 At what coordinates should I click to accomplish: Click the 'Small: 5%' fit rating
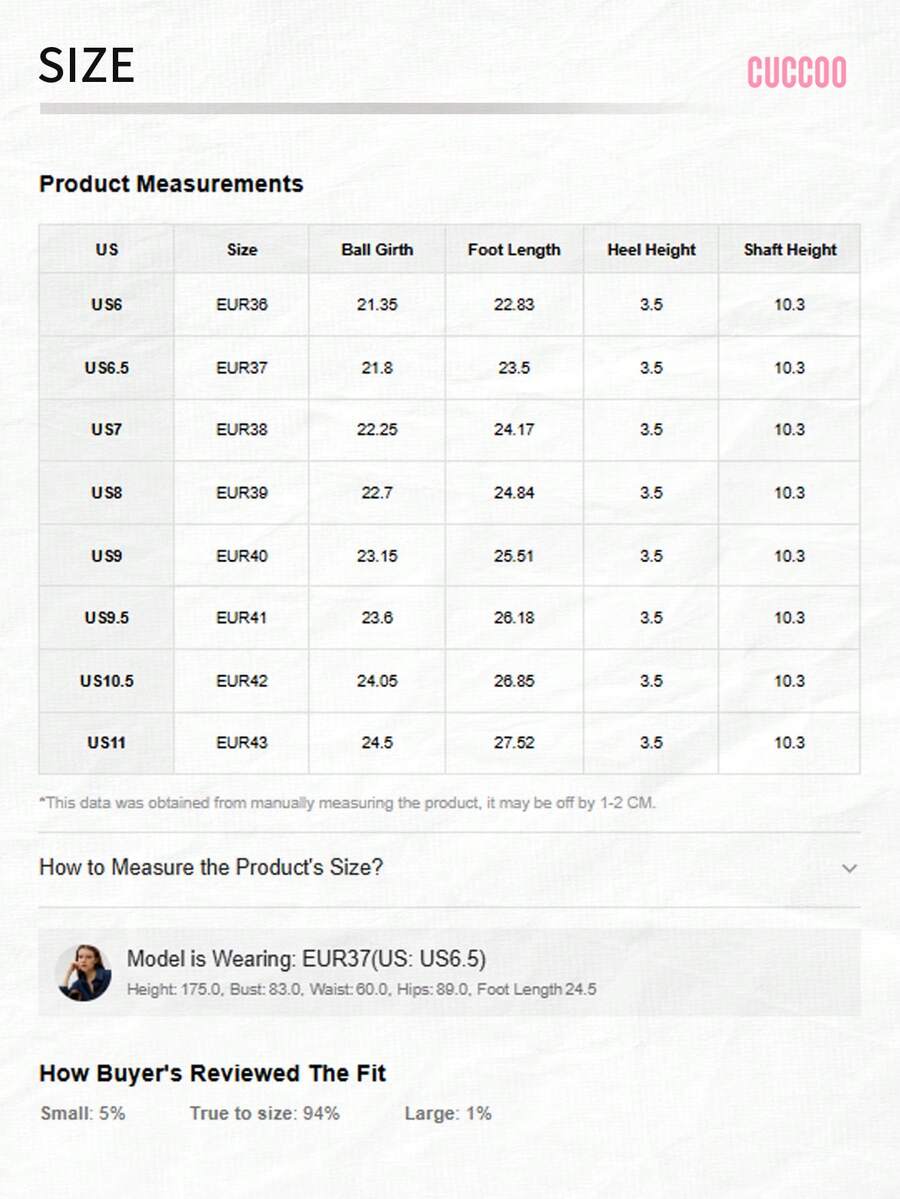click(x=83, y=1113)
